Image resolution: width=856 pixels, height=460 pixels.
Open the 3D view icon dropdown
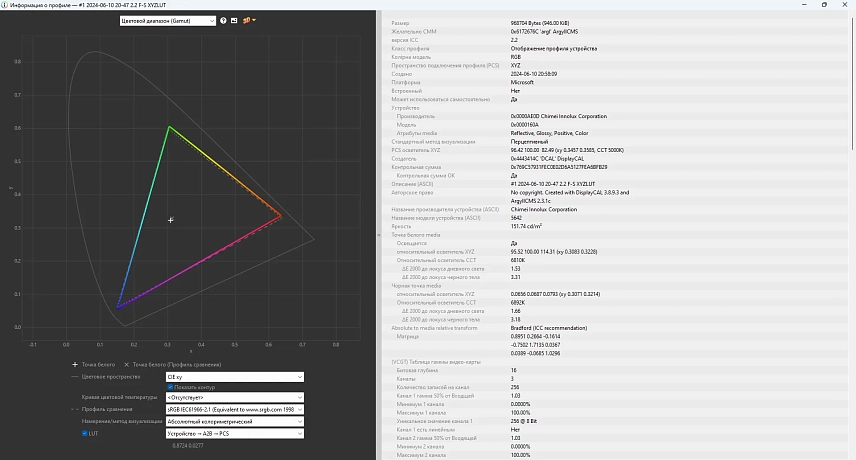(248, 20)
